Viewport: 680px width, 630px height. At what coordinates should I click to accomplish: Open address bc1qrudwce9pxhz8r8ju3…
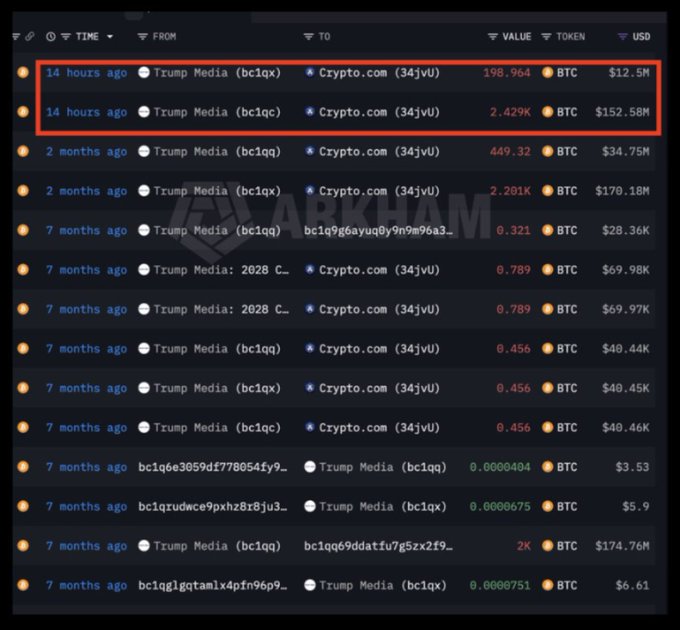point(212,507)
